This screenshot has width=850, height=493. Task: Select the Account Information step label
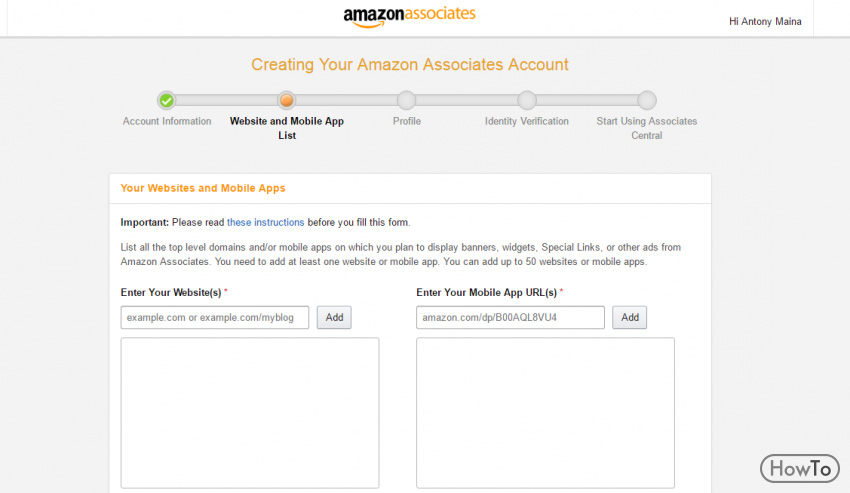167,121
